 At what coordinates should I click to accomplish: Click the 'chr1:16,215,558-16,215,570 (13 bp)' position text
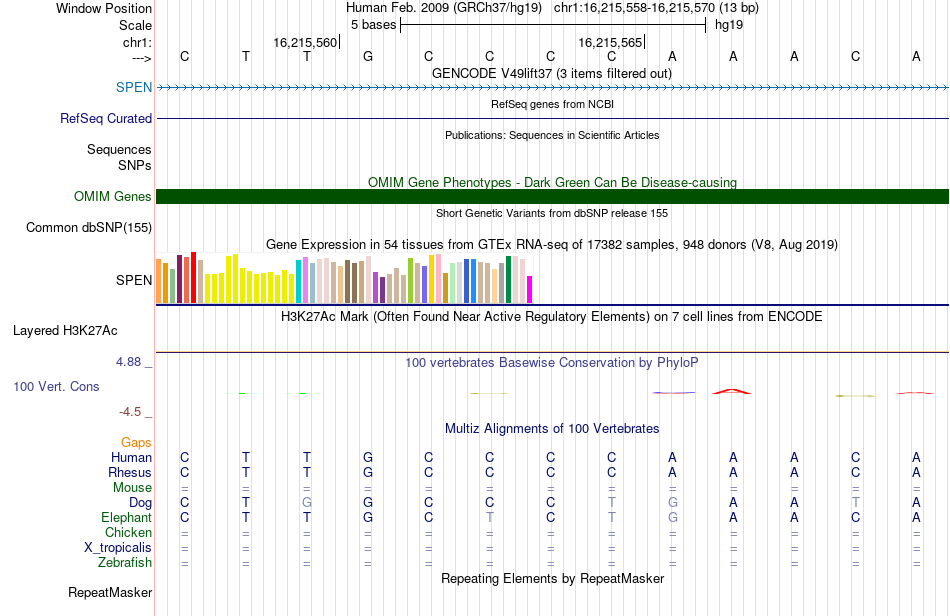pos(656,8)
